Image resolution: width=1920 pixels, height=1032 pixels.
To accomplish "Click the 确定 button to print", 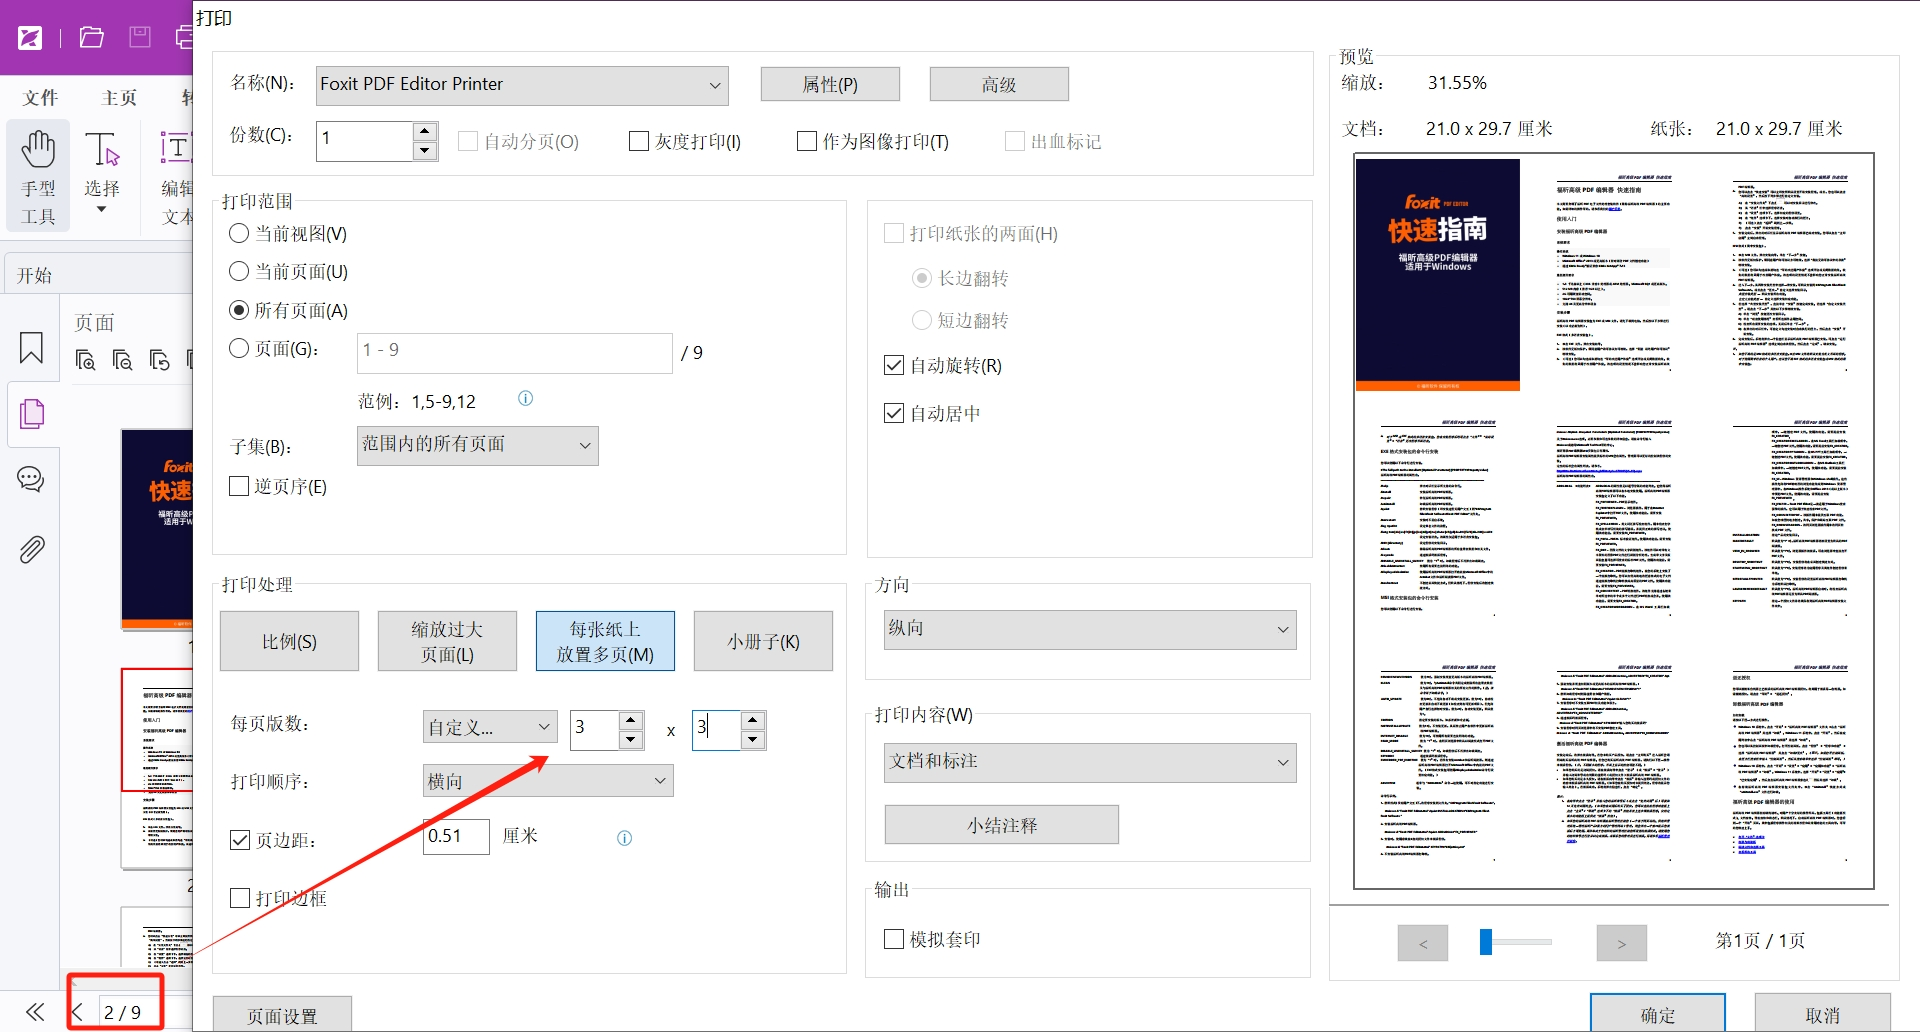I will (x=1657, y=1014).
